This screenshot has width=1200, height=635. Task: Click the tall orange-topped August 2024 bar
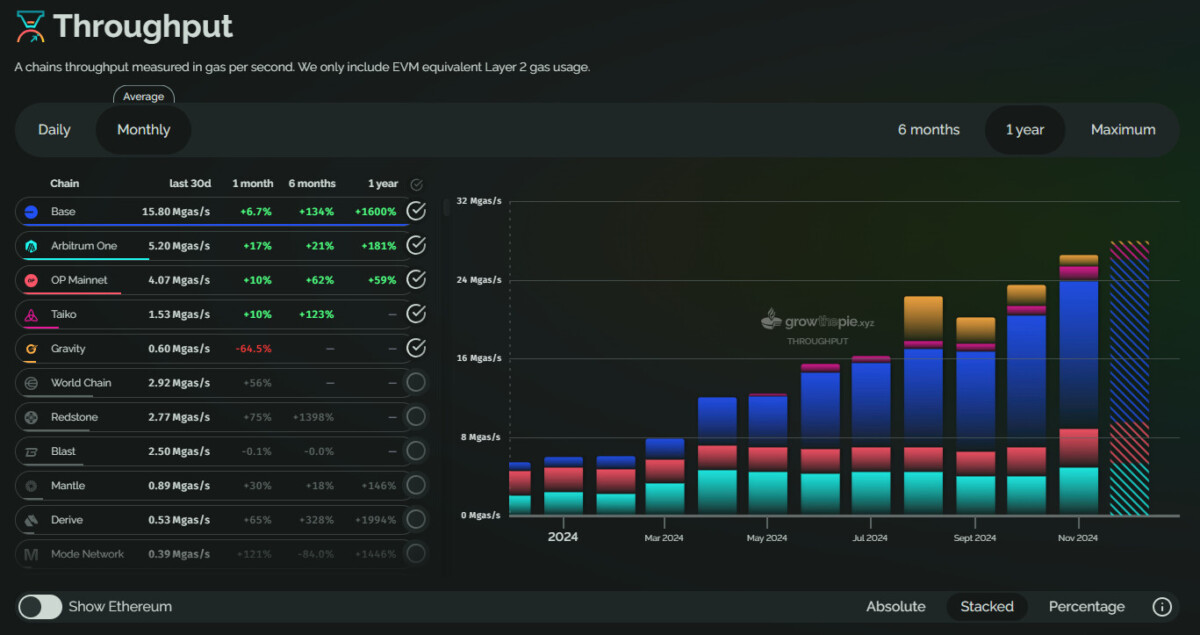tap(923, 405)
